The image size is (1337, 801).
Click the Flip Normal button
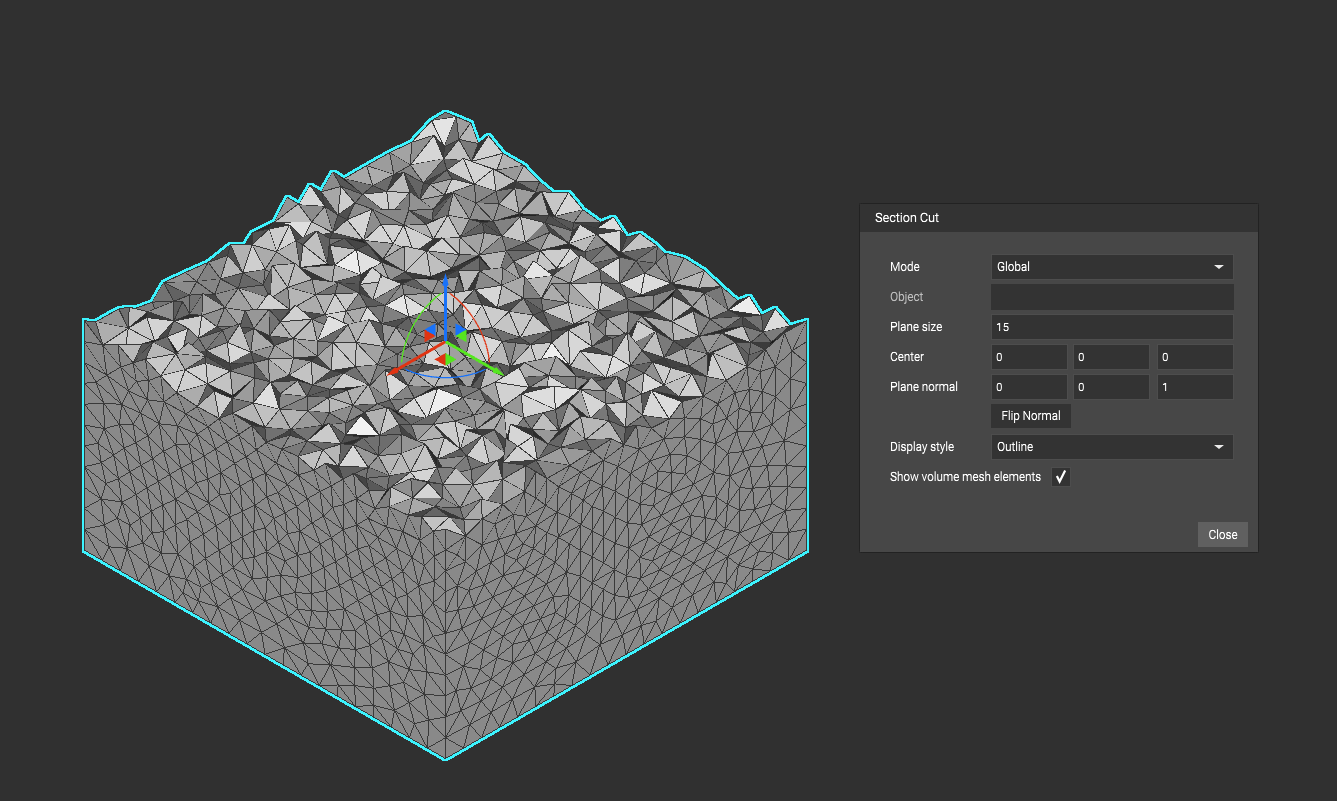1030,416
